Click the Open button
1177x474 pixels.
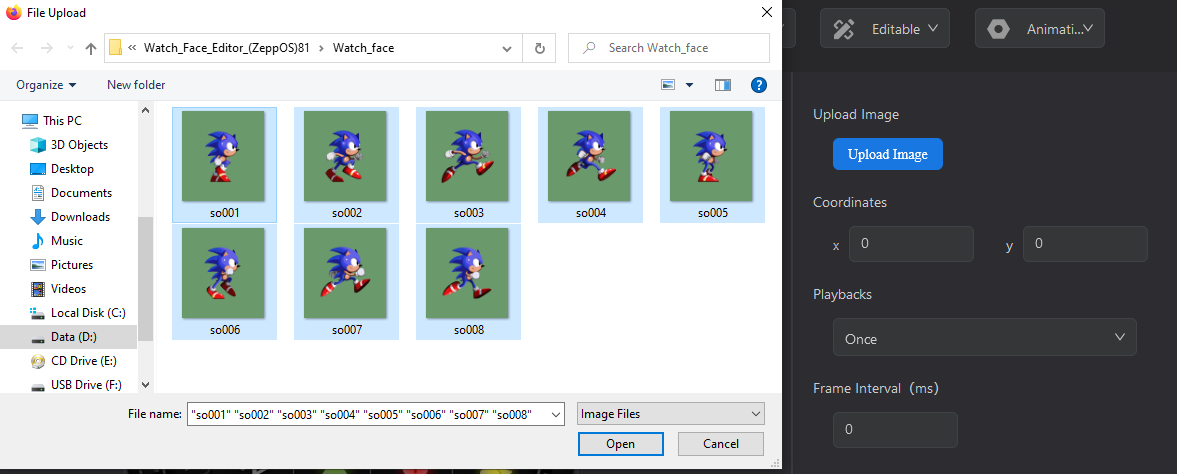[621, 444]
